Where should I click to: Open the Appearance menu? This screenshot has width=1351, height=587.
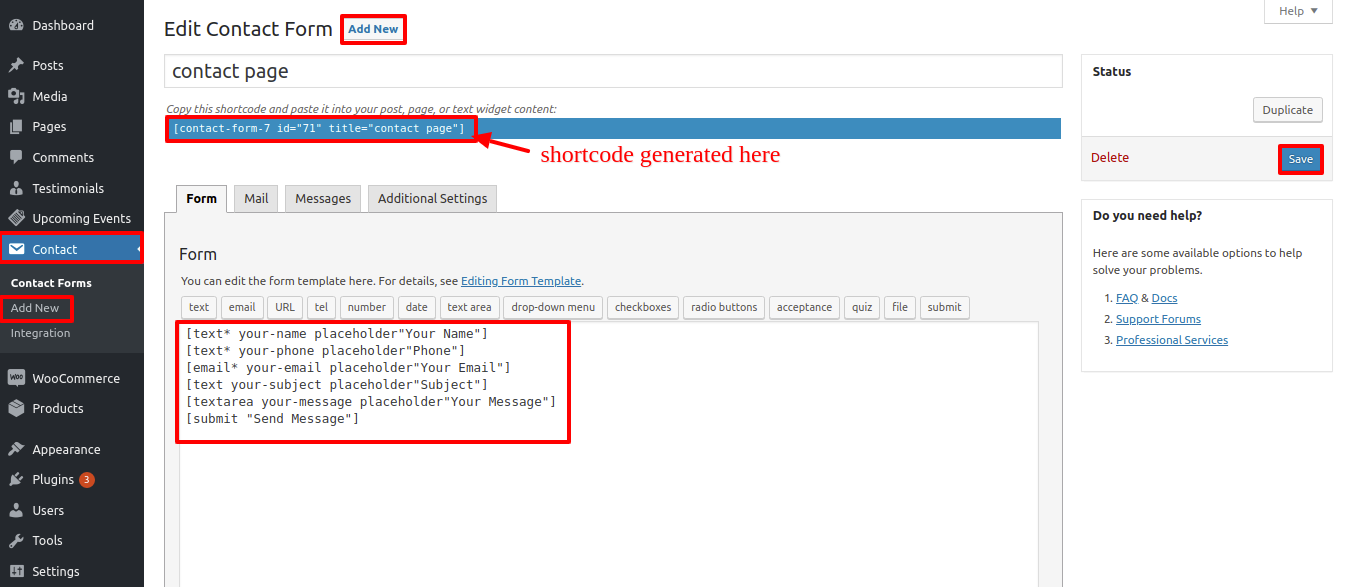pos(66,449)
